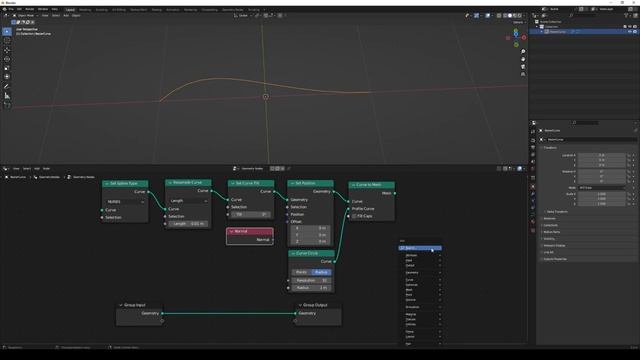Click the red X axis gizmo ball
This screenshot has height=360, width=640.
click(x=524, y=38)
